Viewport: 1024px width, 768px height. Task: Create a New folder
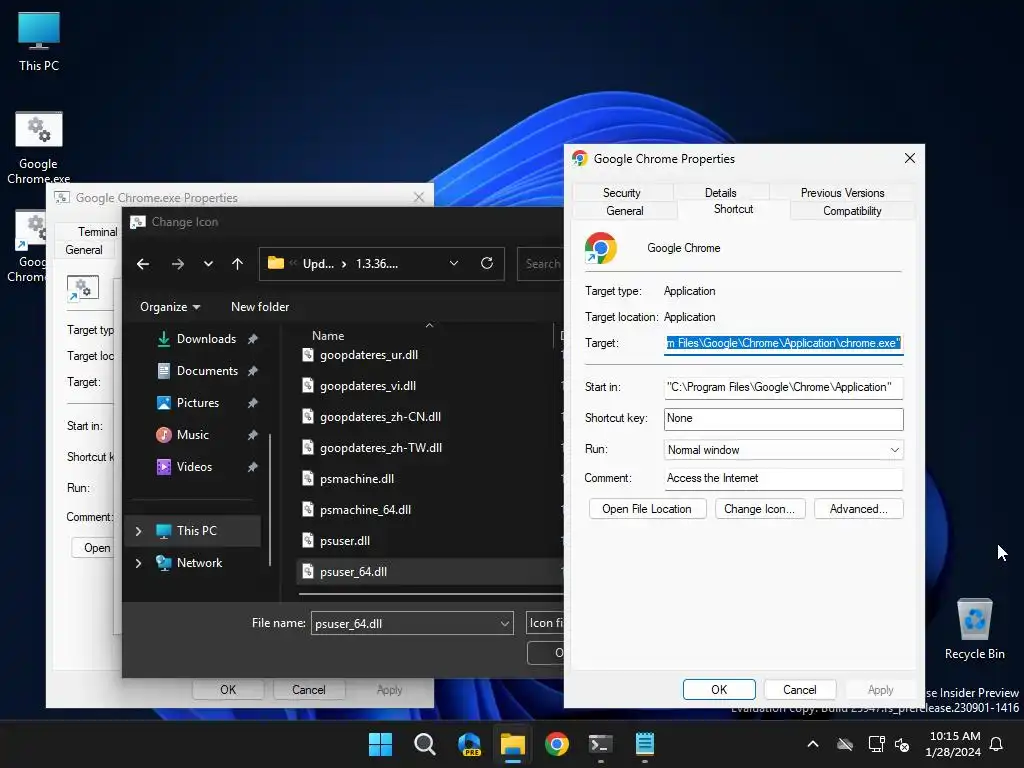tap(260, 307)
